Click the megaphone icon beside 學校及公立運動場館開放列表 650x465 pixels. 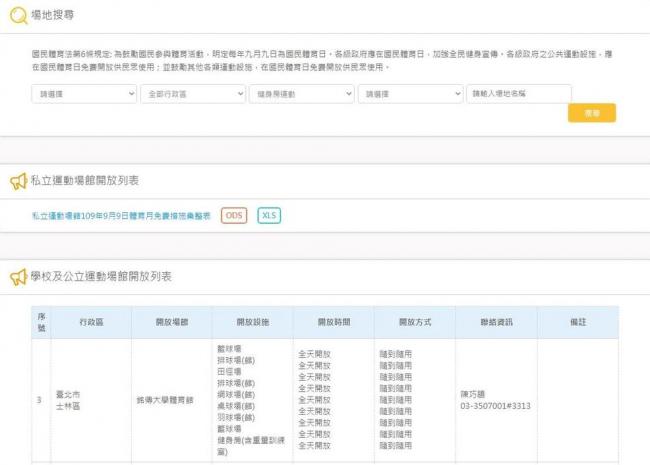coord(19,277)
